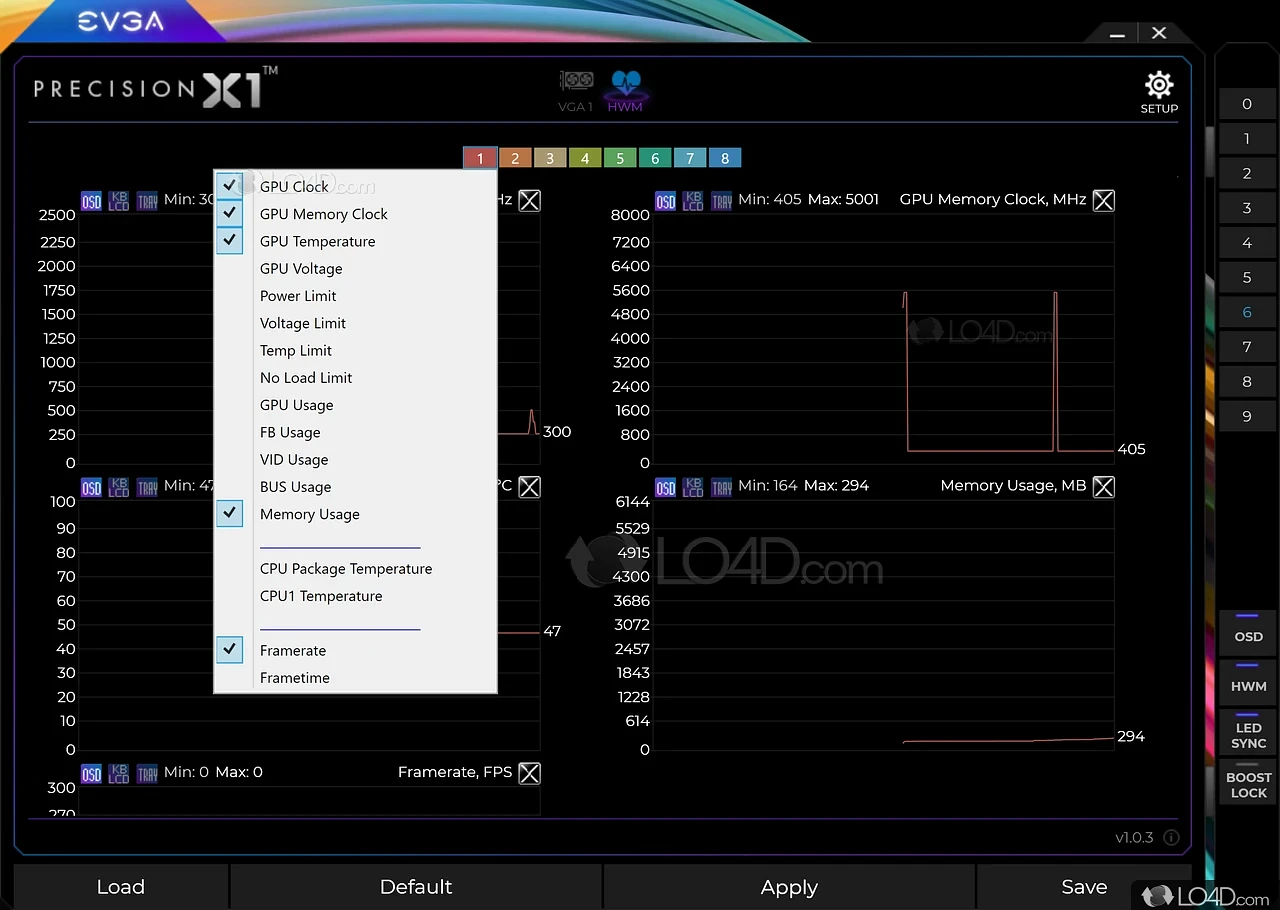Select red color swatch 1

(x=480, y=158)
